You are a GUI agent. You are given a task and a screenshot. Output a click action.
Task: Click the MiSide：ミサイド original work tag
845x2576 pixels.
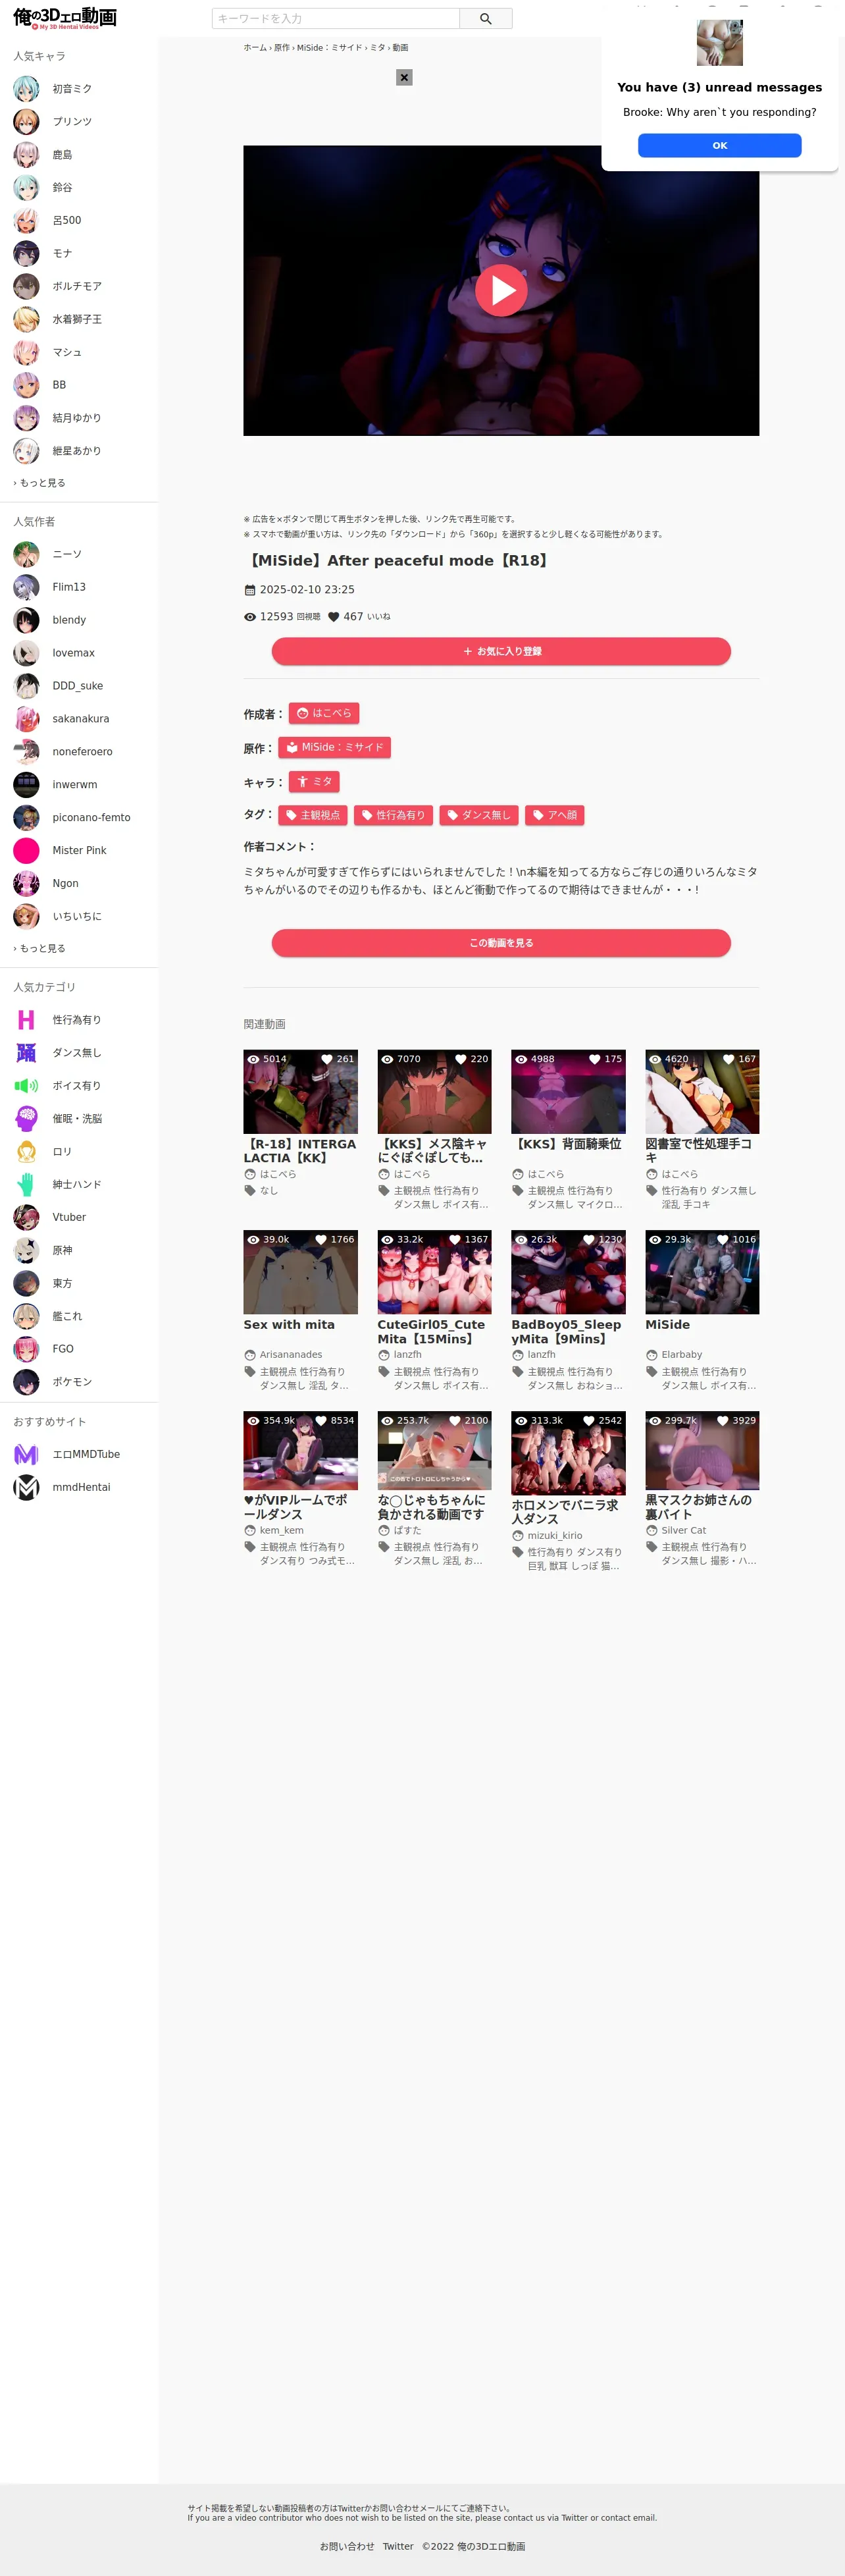(x=334, y=748)
